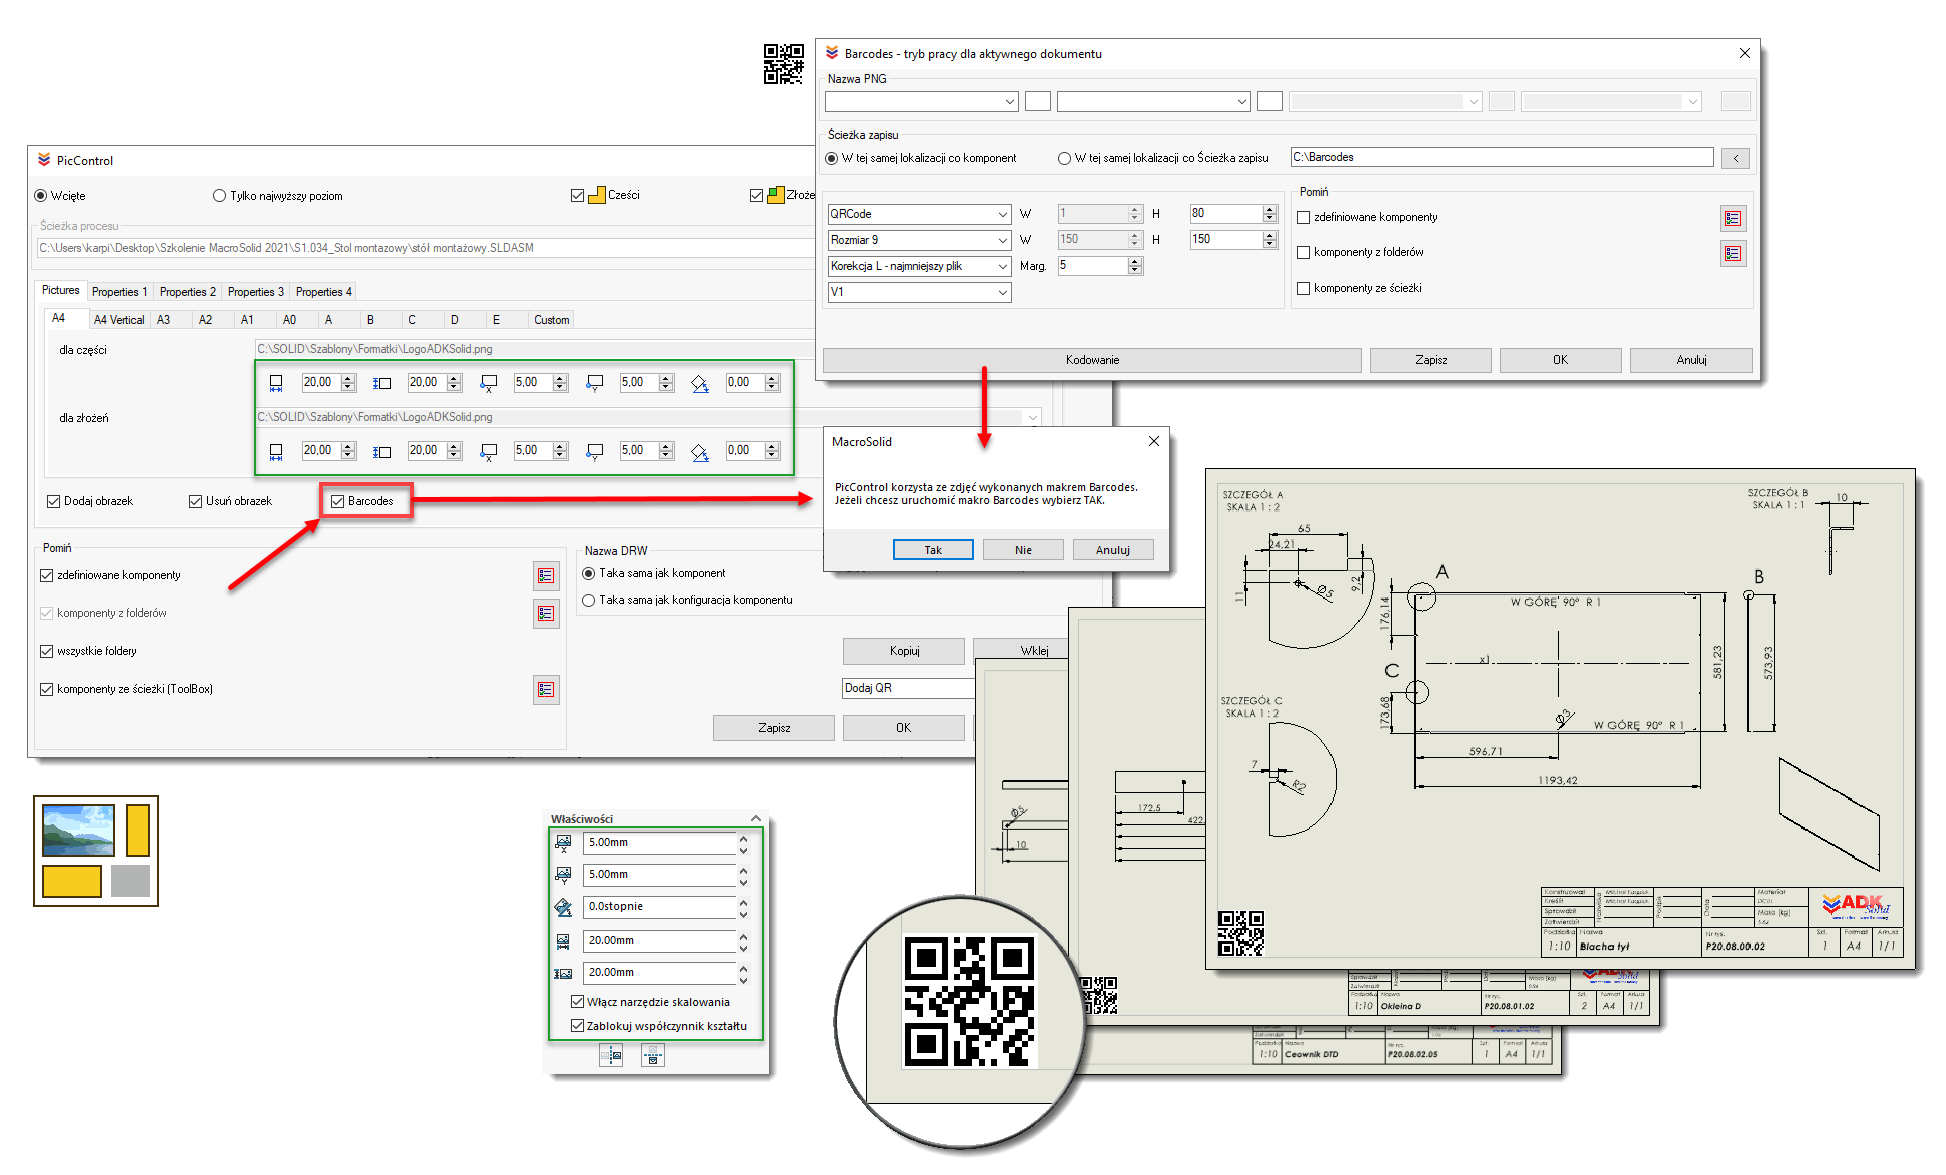Click picture X origin icon in Właściwości
The width and height of the screenshot is (1946, 1175).
[x=563, y=843]
